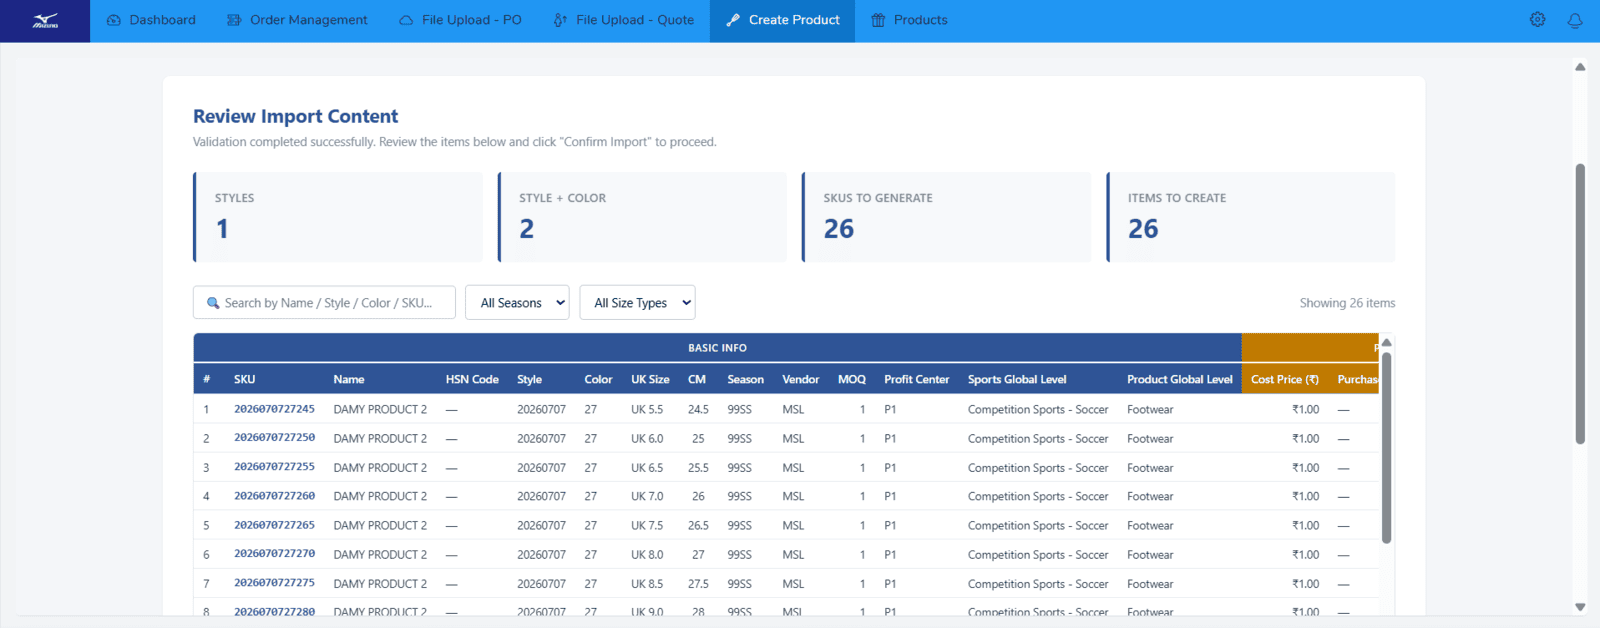Open the All Size Types dropdown
The width and height of the screenshot is (1600, 628).
pos(637,303)
